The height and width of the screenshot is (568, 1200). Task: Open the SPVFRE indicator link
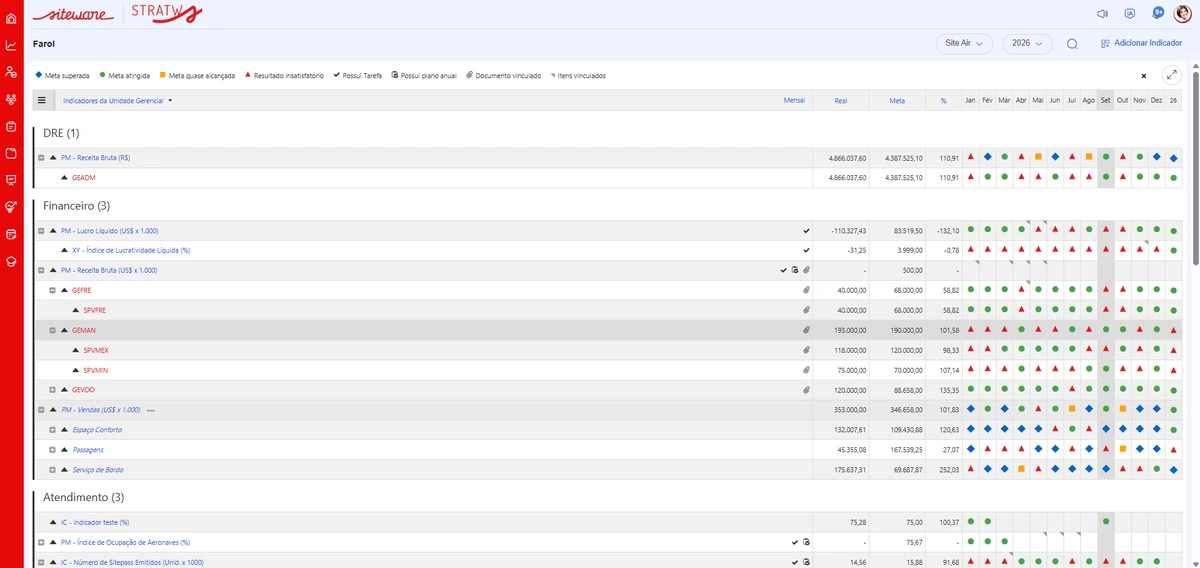click(96, 310)
